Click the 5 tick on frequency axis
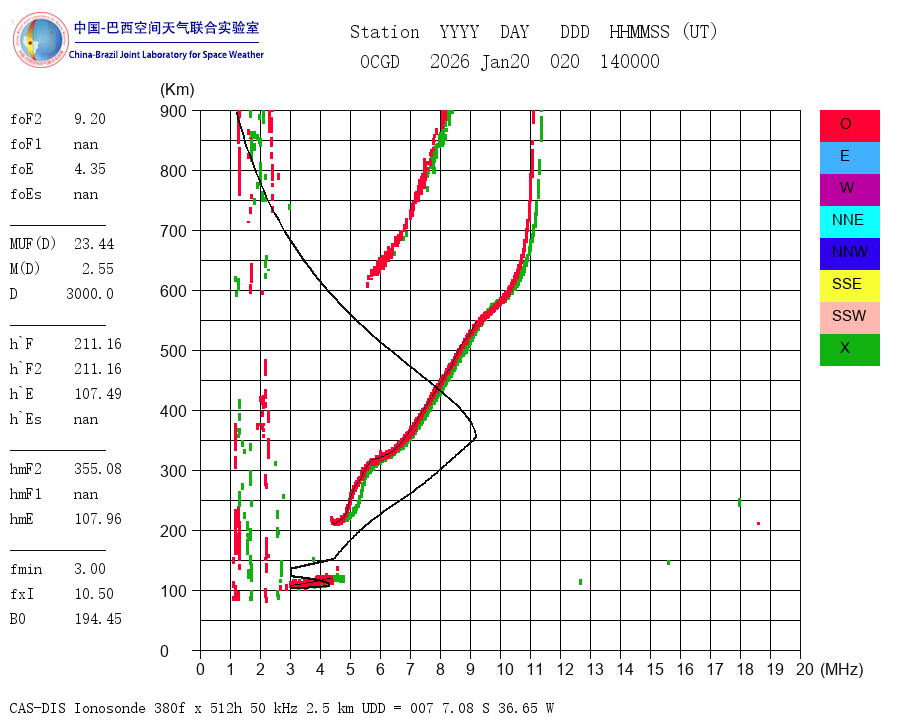Image resolution: width=900 pixels, height=720 pixels. click(x=350, y=669)
